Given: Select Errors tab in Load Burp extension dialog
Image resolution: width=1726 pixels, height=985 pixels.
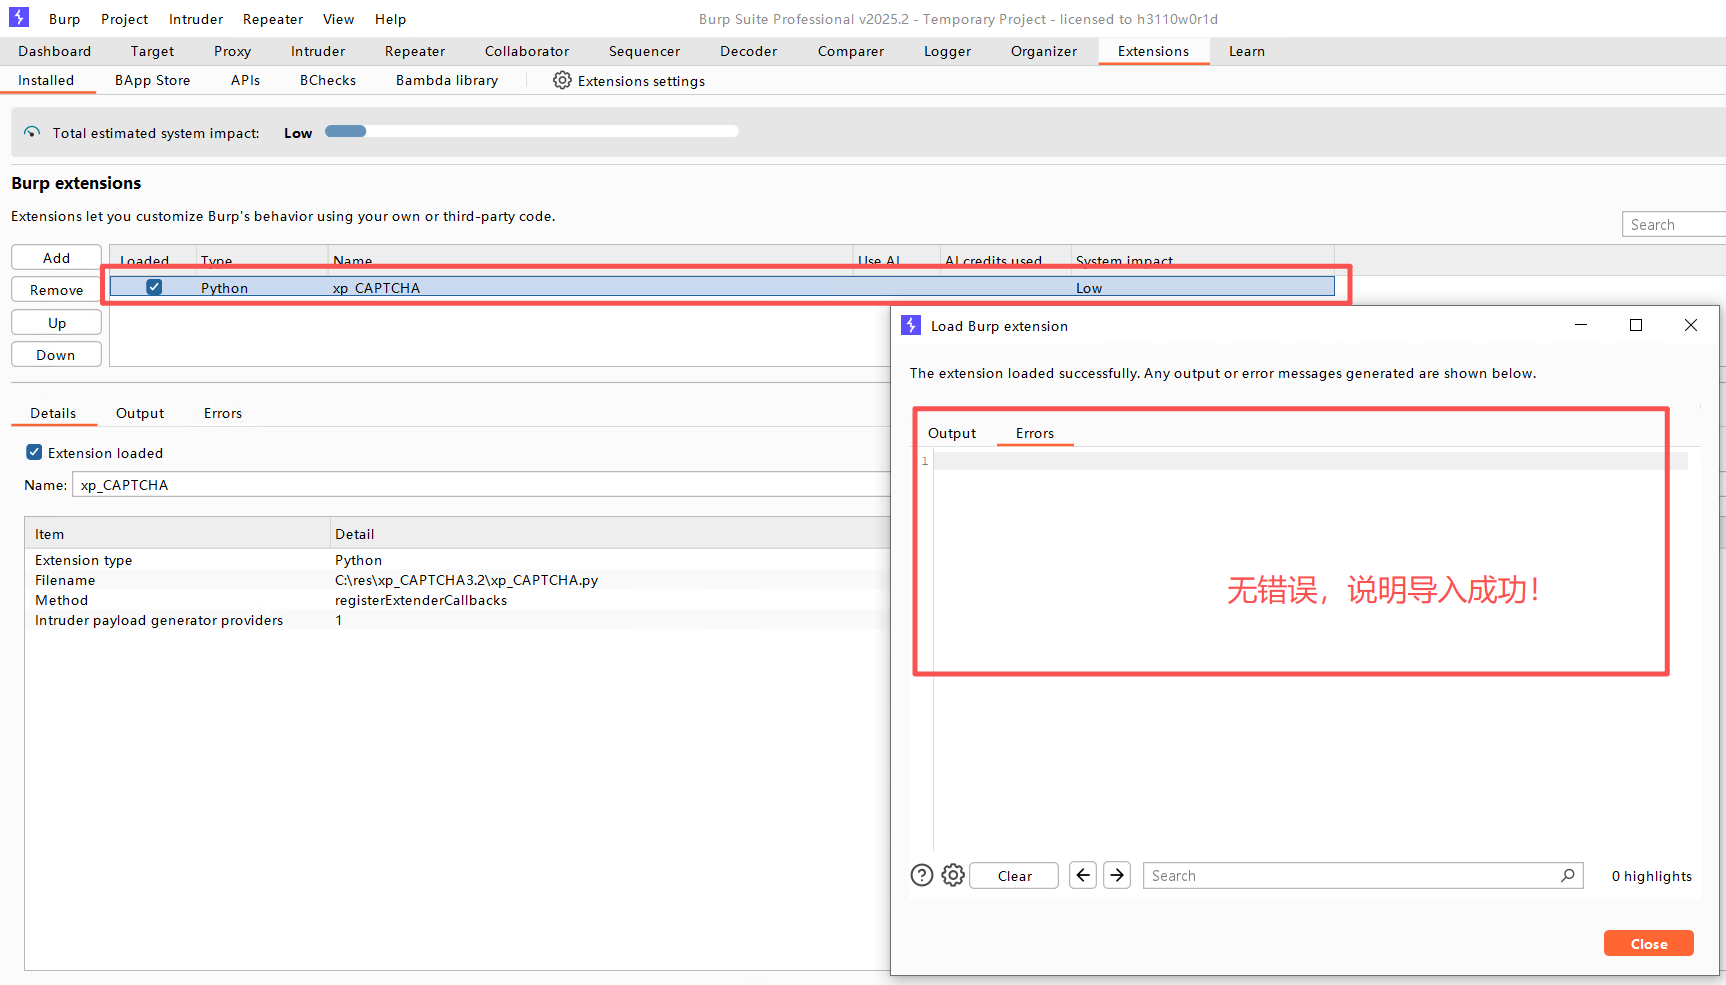Looking at the screenshot, I should click(x=1035, y=433).
